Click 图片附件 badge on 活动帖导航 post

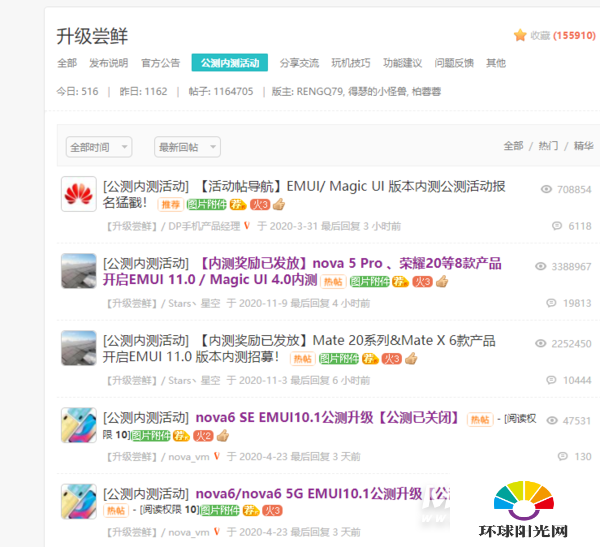coord(207,205)
